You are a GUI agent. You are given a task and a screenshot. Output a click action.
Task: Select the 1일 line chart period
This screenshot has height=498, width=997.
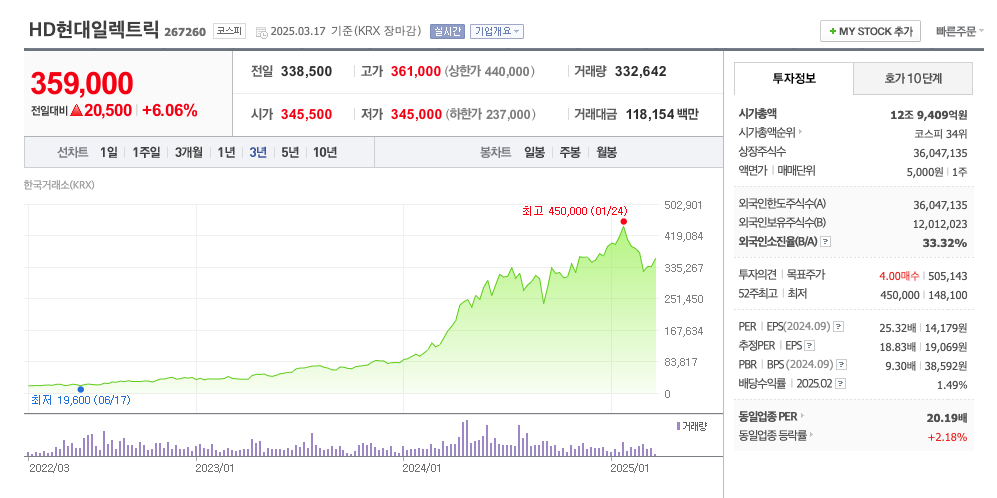[x=109, y=153]
